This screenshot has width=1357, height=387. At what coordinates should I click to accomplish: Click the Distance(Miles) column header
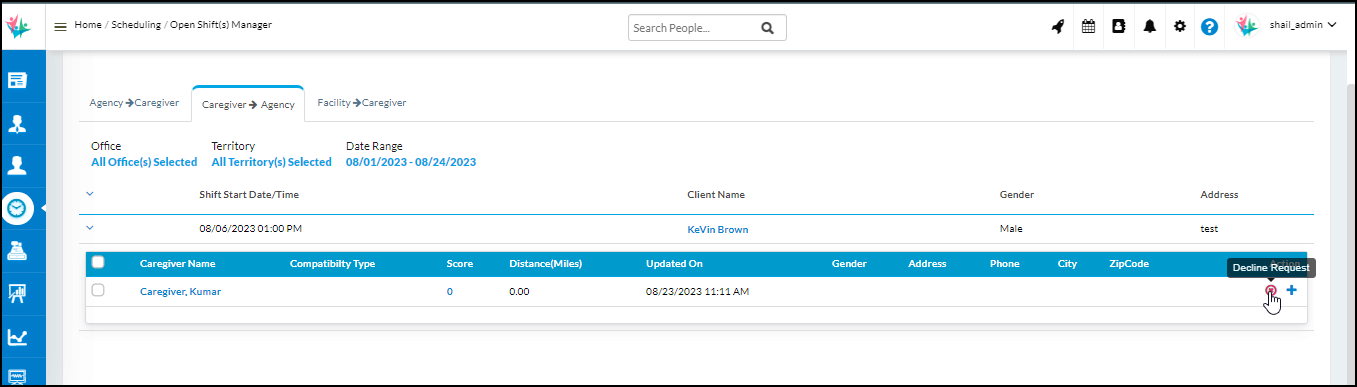tap(545, 264)
